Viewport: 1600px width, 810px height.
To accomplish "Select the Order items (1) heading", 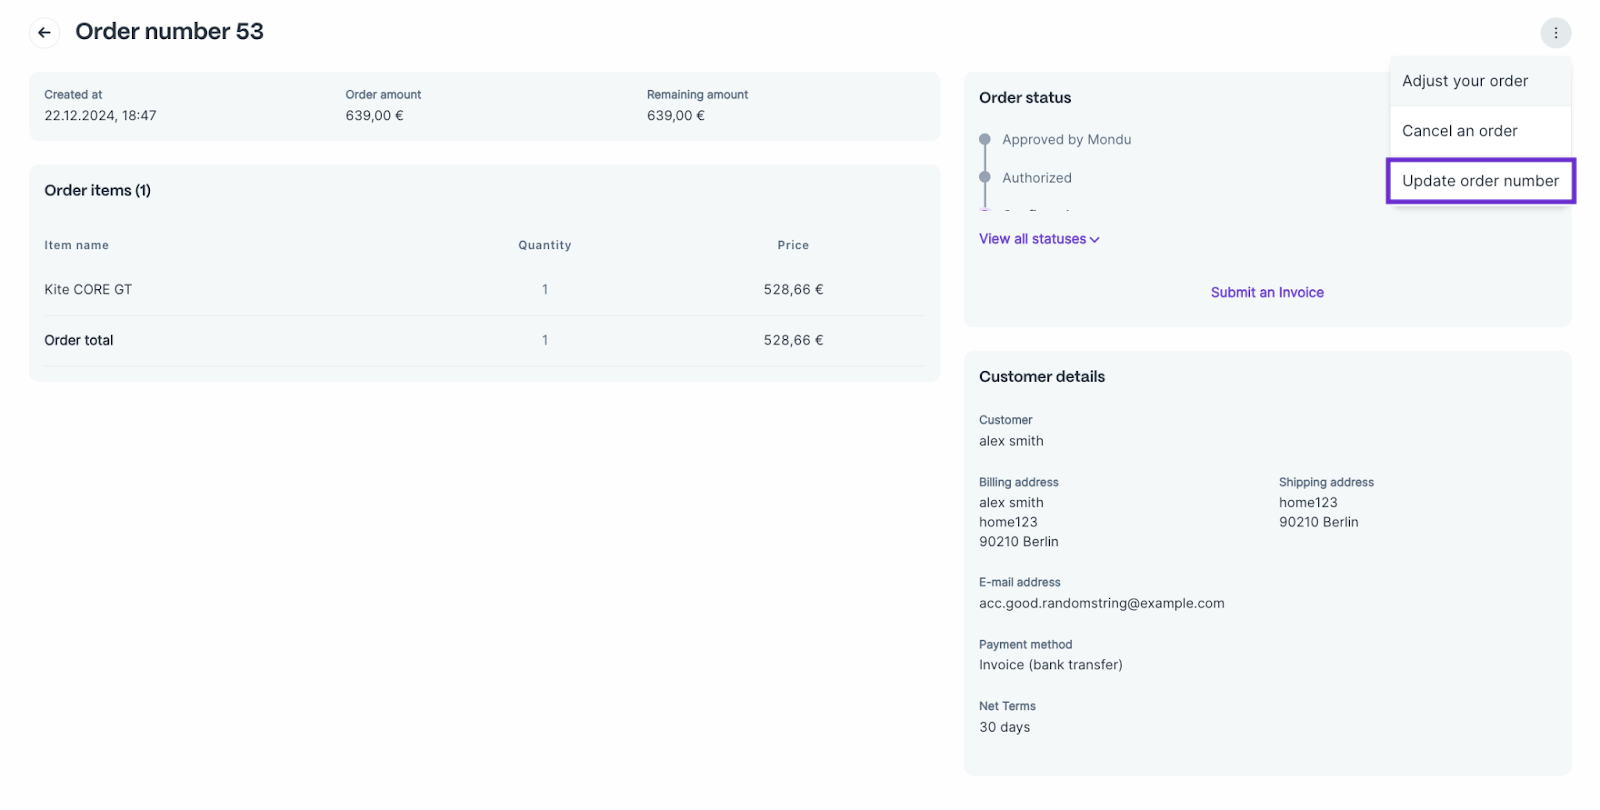I will 97,190.
